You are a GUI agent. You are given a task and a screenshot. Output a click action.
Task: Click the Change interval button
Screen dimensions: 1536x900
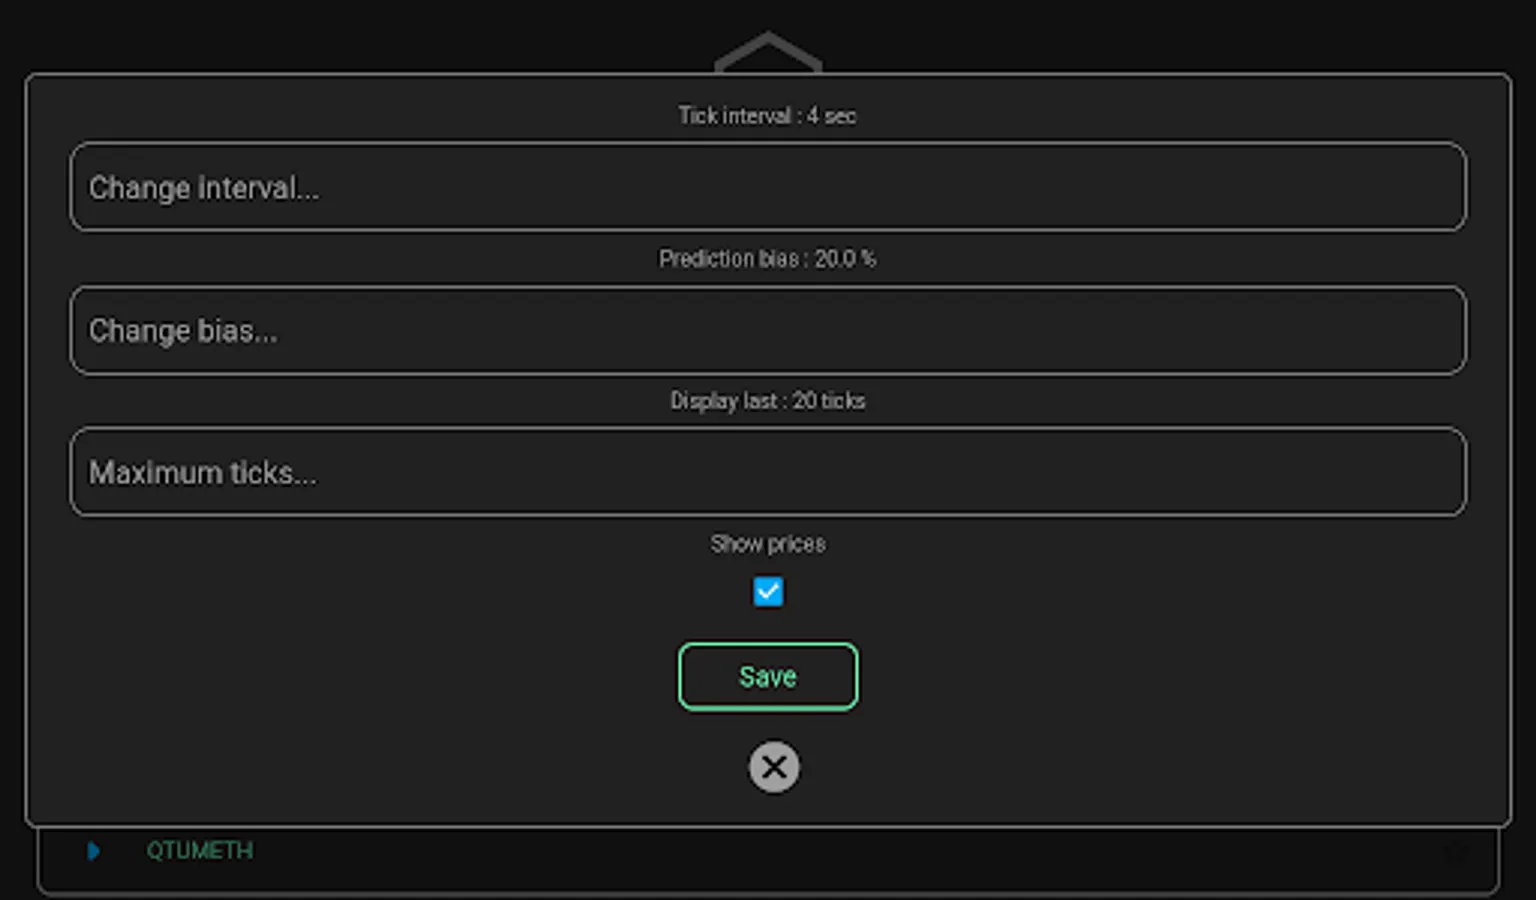(768, 187)
